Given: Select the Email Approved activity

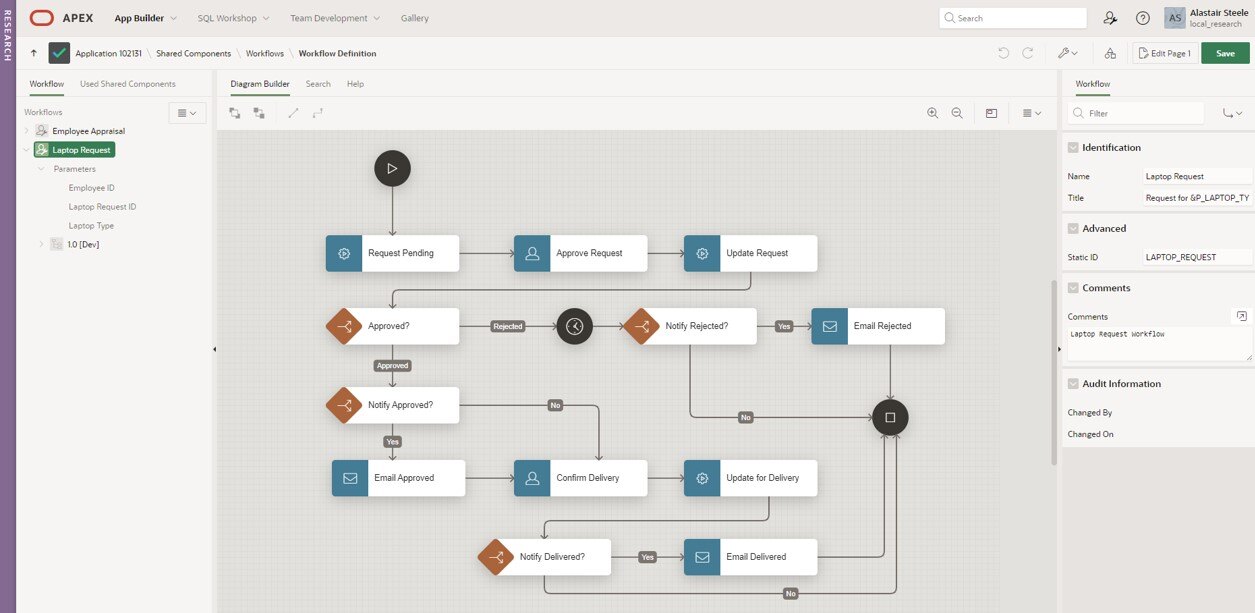Looking at the screenshot, I should pyautogui.click(x=398, y=478).
